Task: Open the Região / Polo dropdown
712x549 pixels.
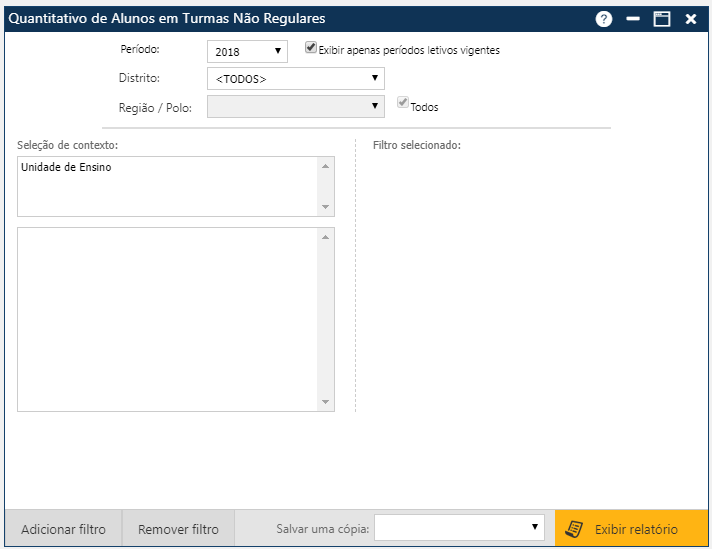Action: coord(295,106)
